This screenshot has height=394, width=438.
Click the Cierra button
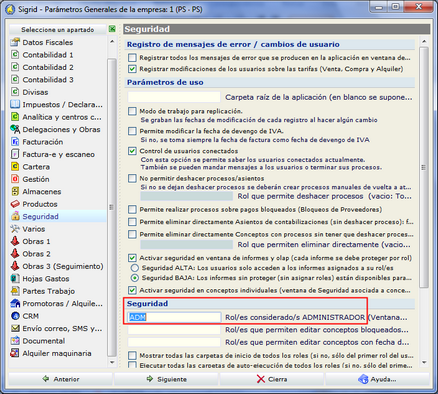[271, 379]
